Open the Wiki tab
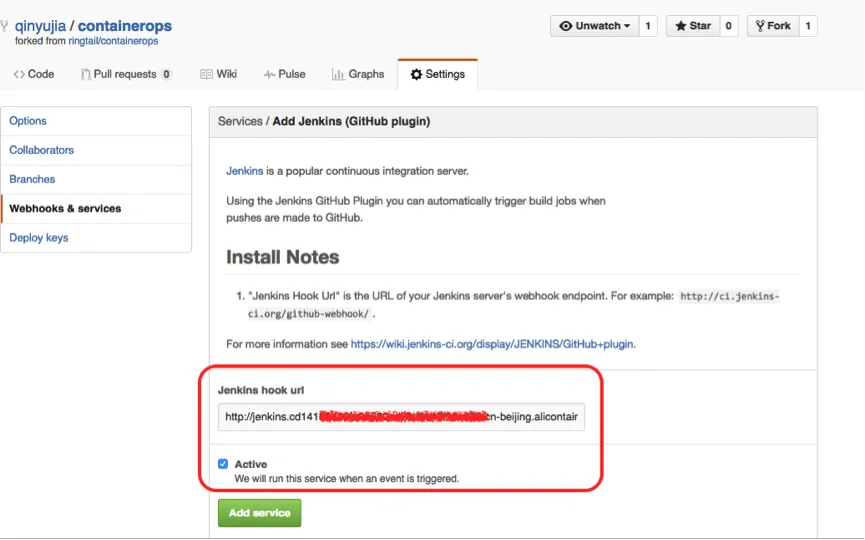This screenshot has width=865, height=540. (218, 74)
